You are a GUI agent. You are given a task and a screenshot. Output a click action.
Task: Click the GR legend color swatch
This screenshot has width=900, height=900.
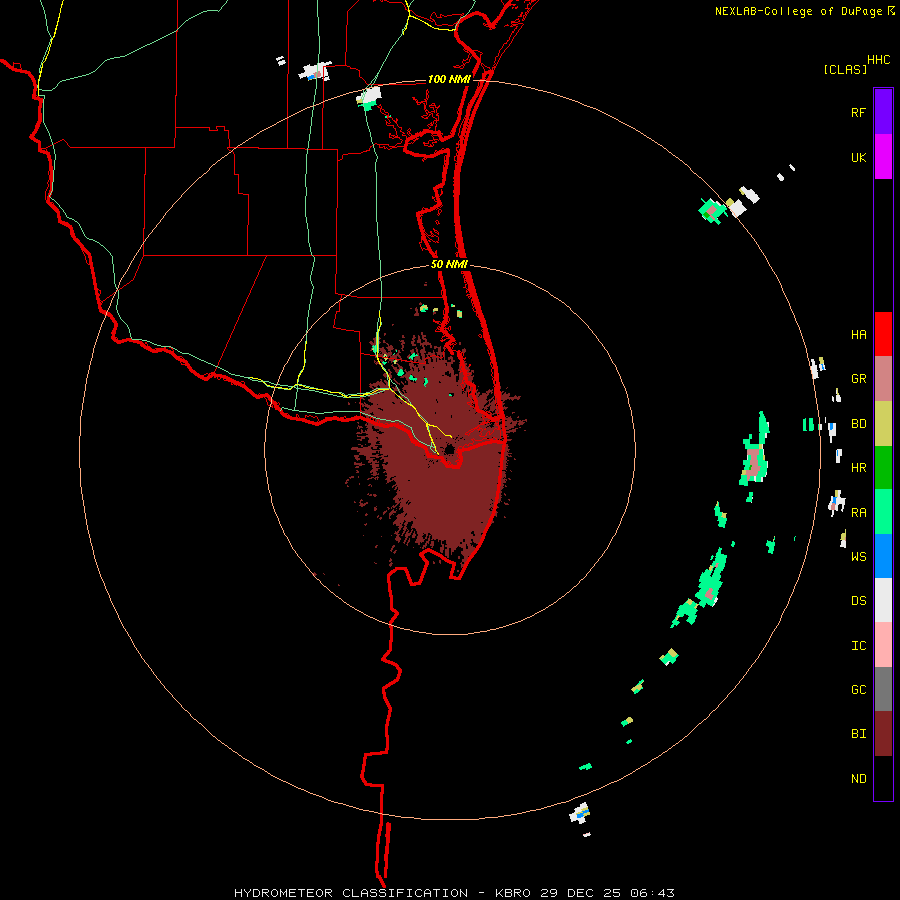pos(883,379)
